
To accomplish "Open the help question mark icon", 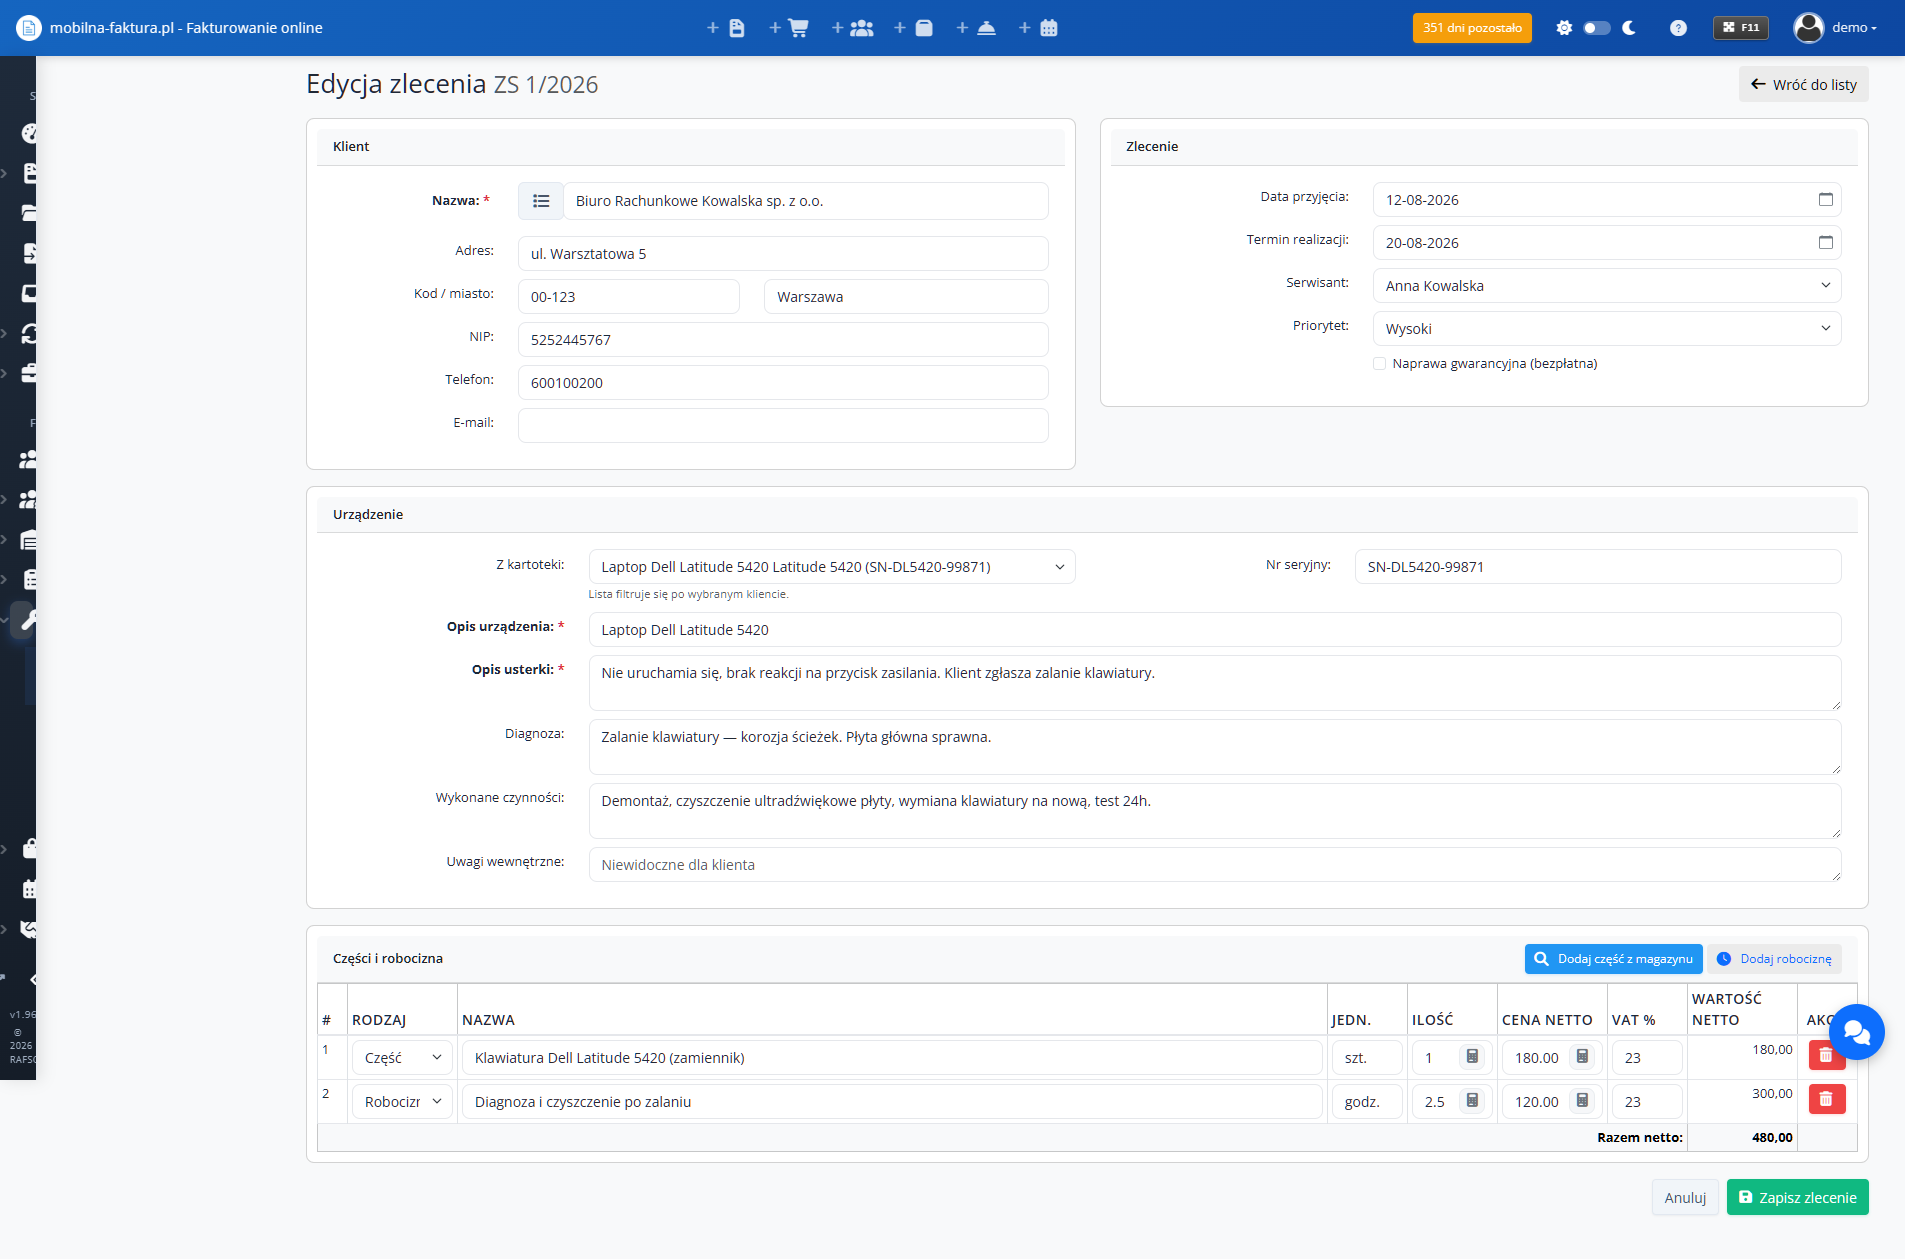I will 1679,28.
